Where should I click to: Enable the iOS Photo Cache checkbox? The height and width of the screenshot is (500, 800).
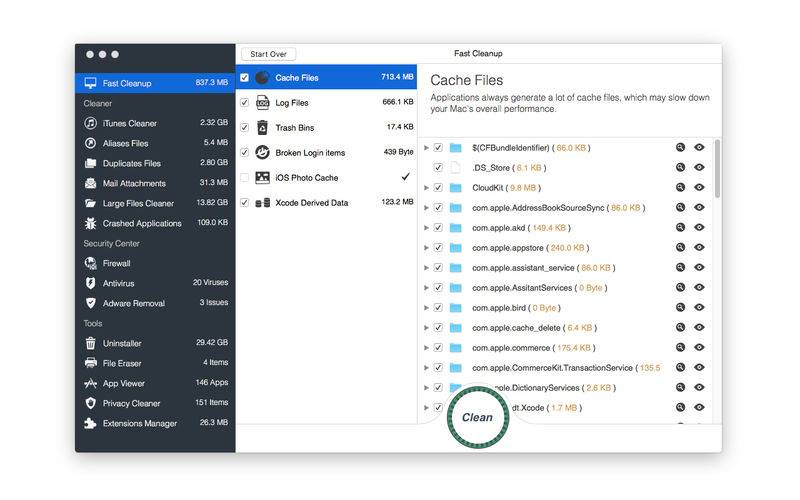pyautogui.click(x=244, y=178)
